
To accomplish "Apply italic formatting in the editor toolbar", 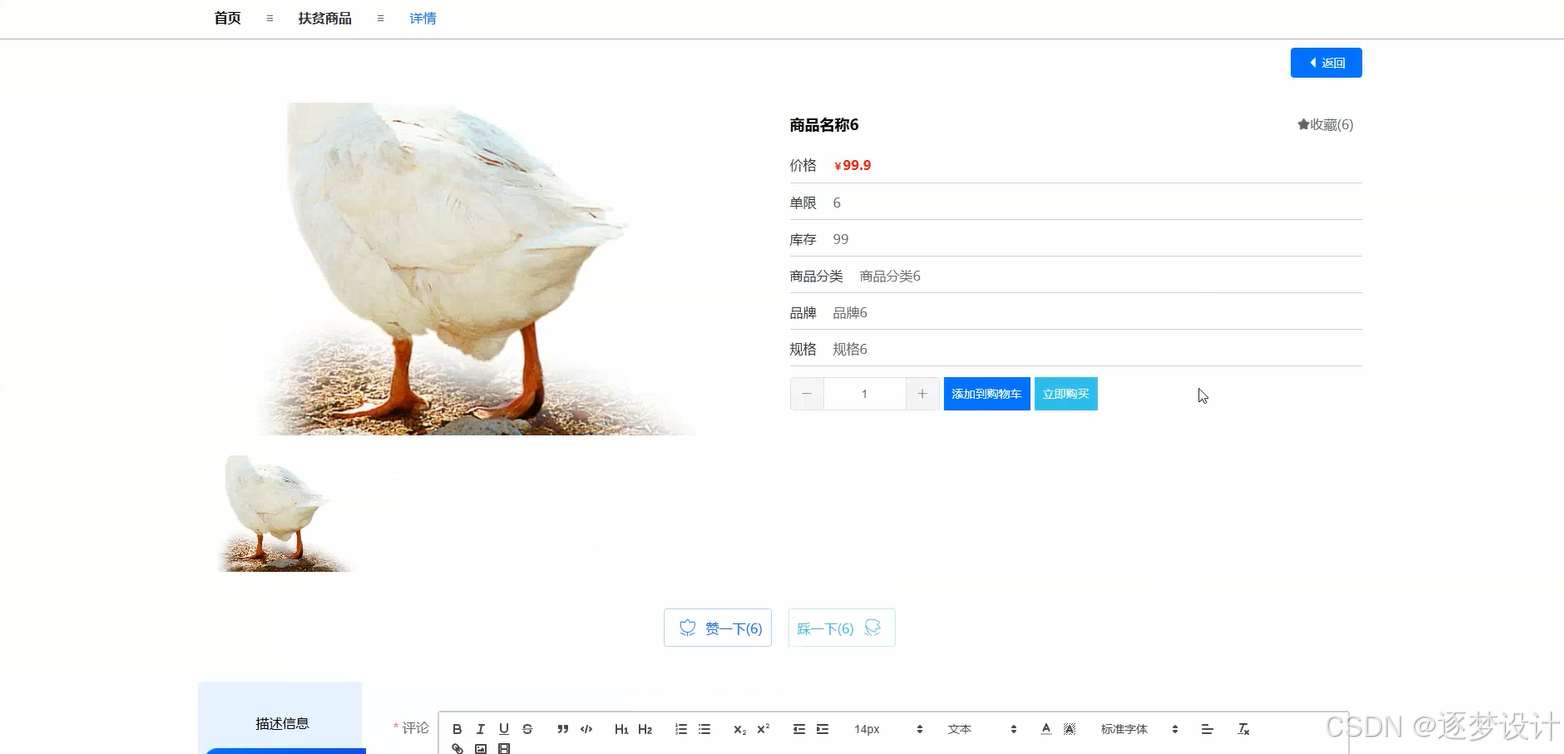I will tap(480, 729).
